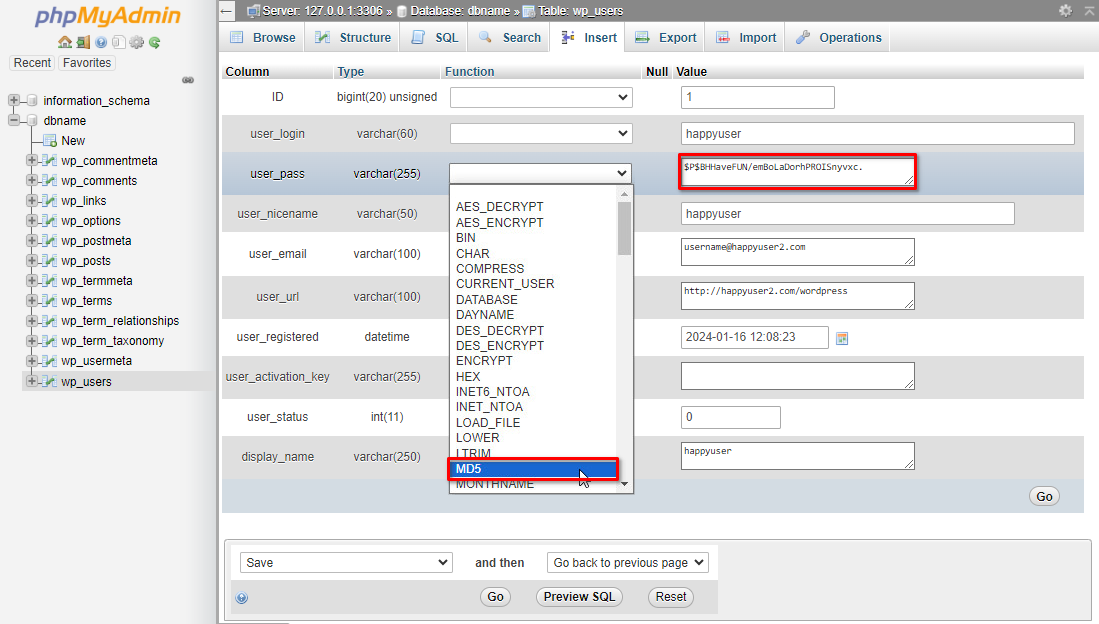Expand wp_comments table node
1099x624 pixels.
32,180
